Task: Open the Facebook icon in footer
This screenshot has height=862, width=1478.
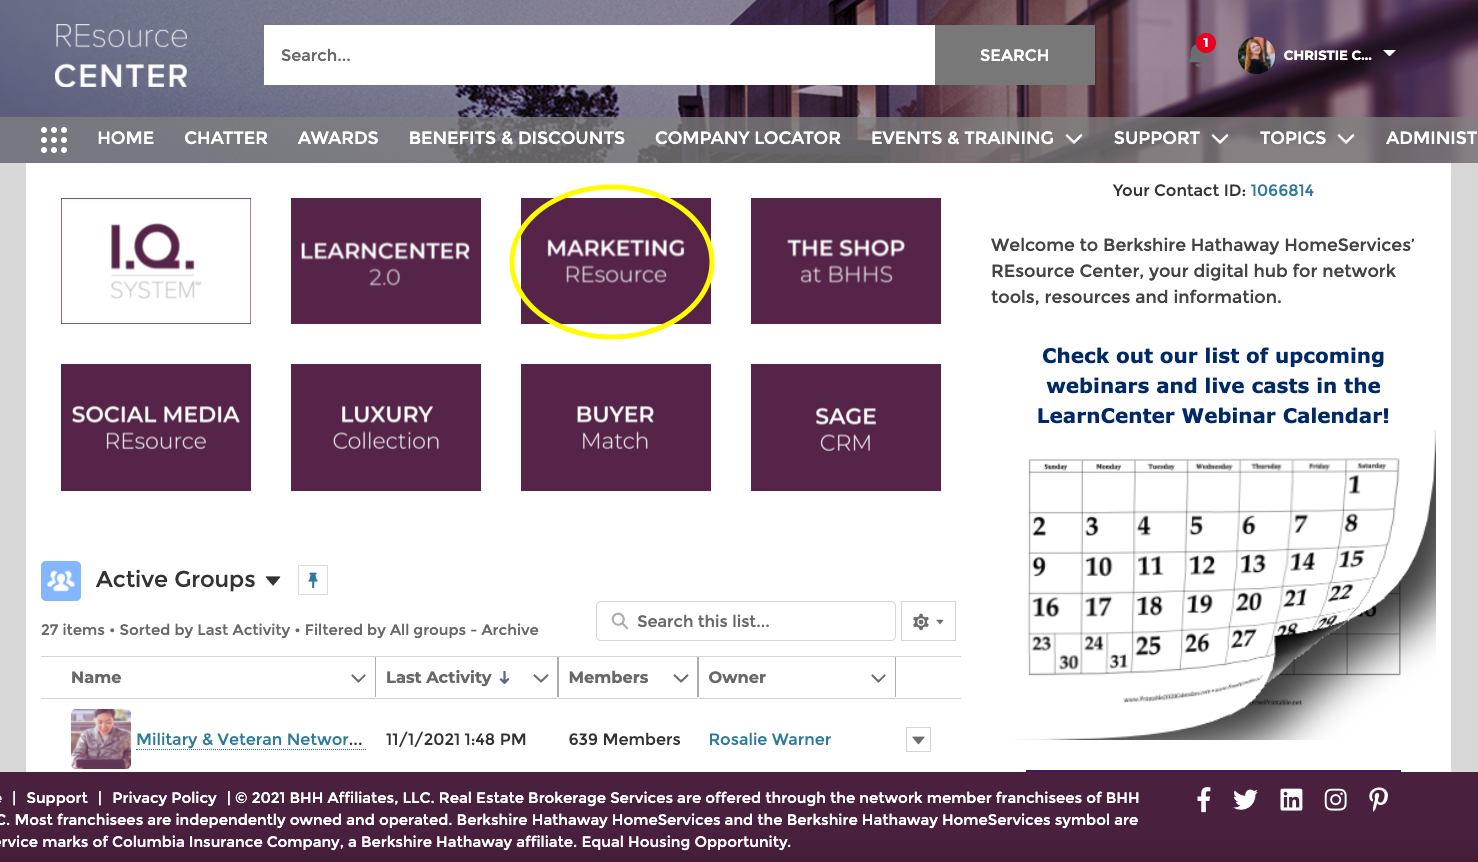Action: pyautogui.click(x=1204, y=799)
